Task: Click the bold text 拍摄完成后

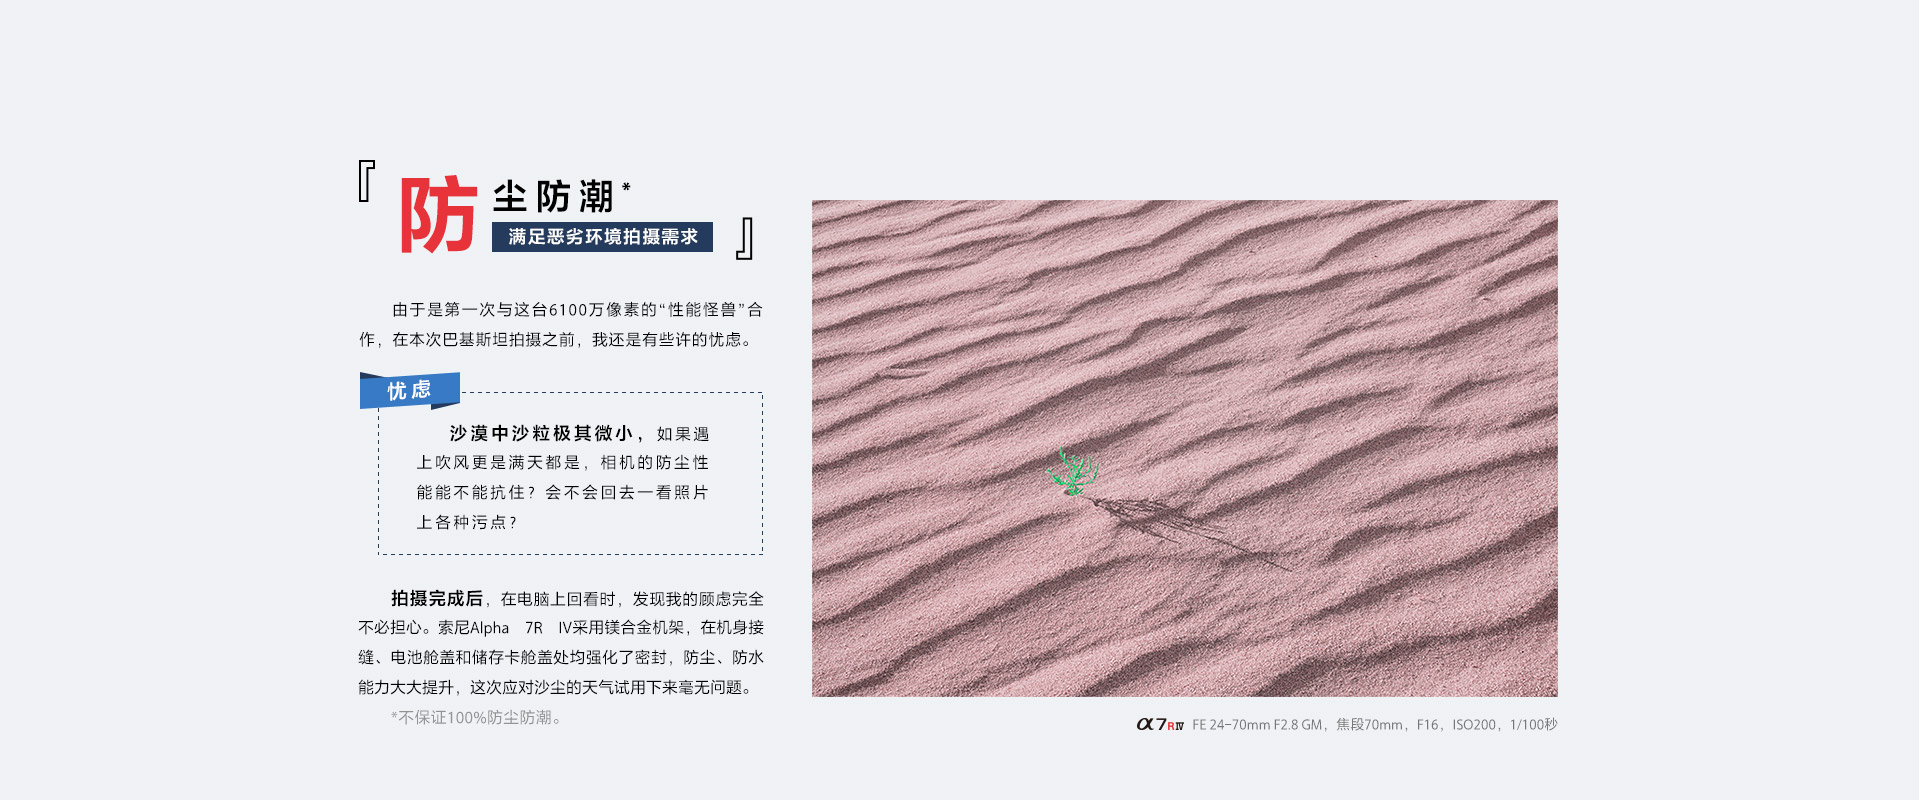Action: [x=436, y=599]
